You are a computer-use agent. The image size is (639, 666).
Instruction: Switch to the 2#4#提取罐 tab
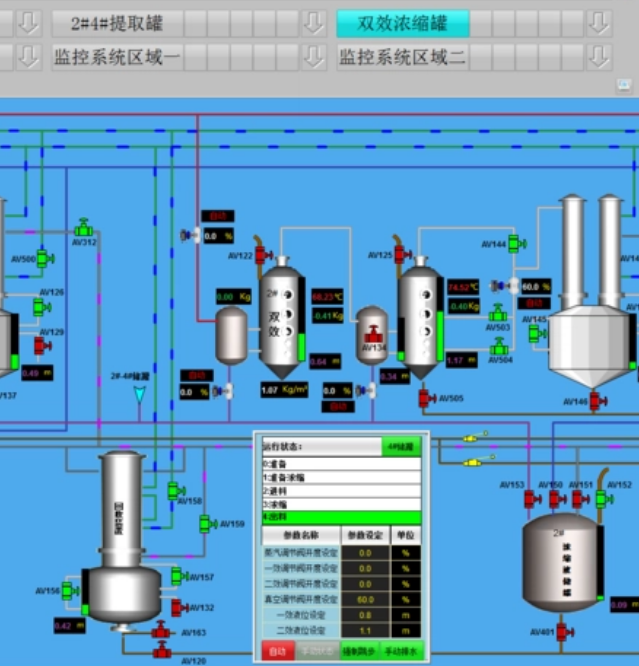click(118, 23)
